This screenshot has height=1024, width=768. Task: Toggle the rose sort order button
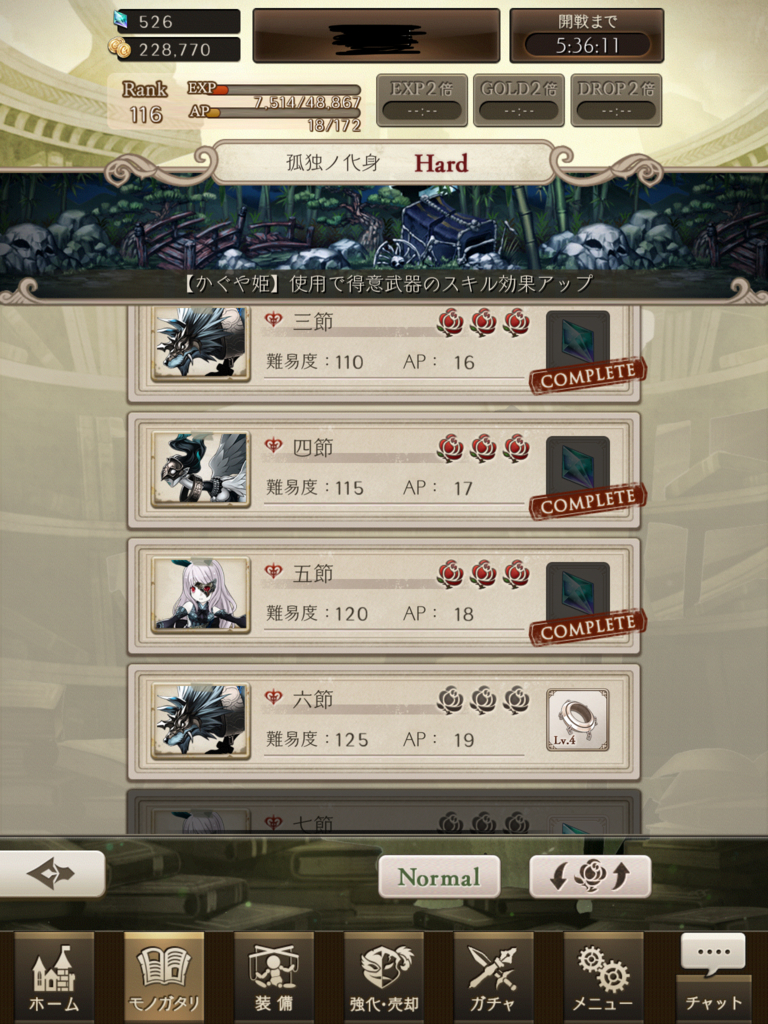click(590, 876)
